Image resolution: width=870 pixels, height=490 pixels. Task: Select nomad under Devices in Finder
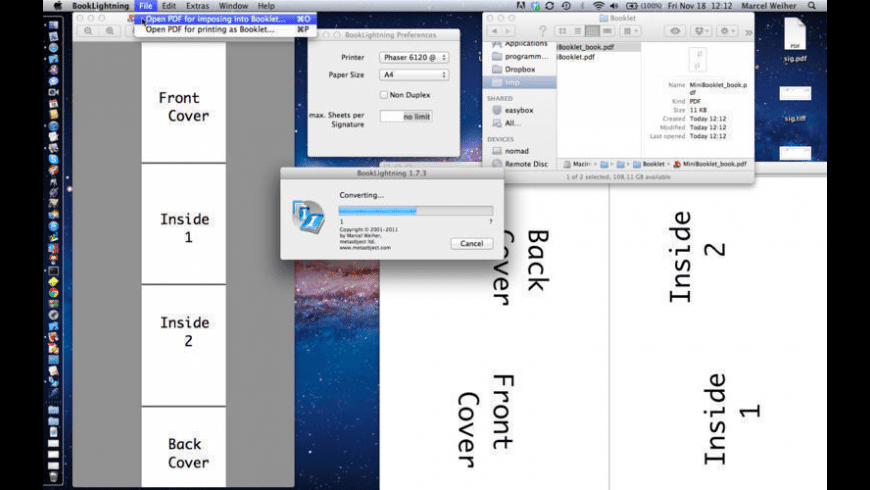(520, 150)
